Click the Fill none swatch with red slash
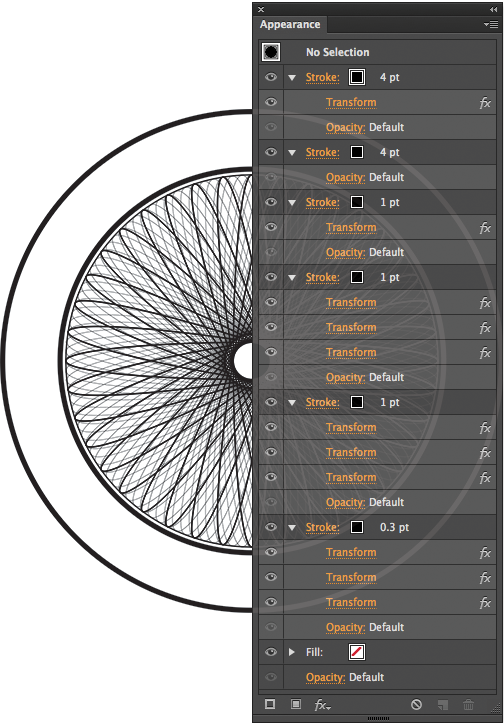The height and width of the screenshot is (725, 504). [356, 652]
